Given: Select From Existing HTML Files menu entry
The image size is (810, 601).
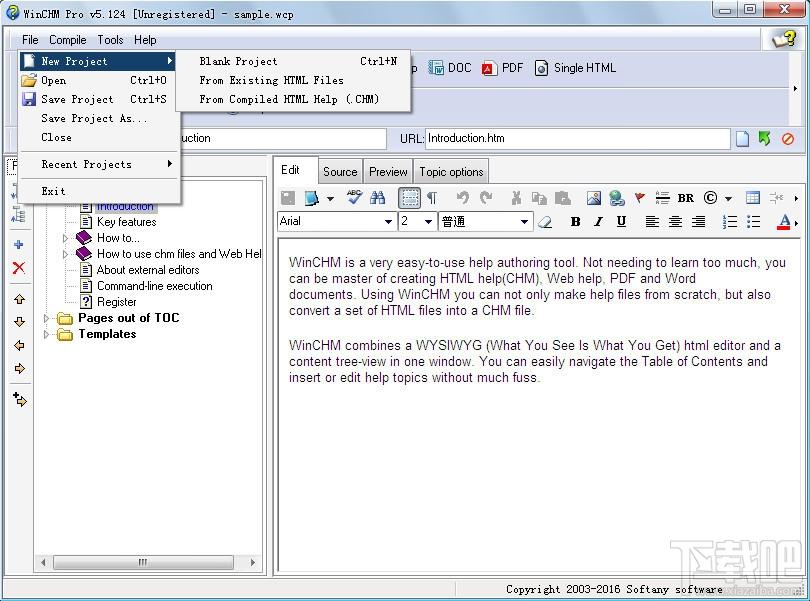Looking at the screenshot, I should point(271,80).
